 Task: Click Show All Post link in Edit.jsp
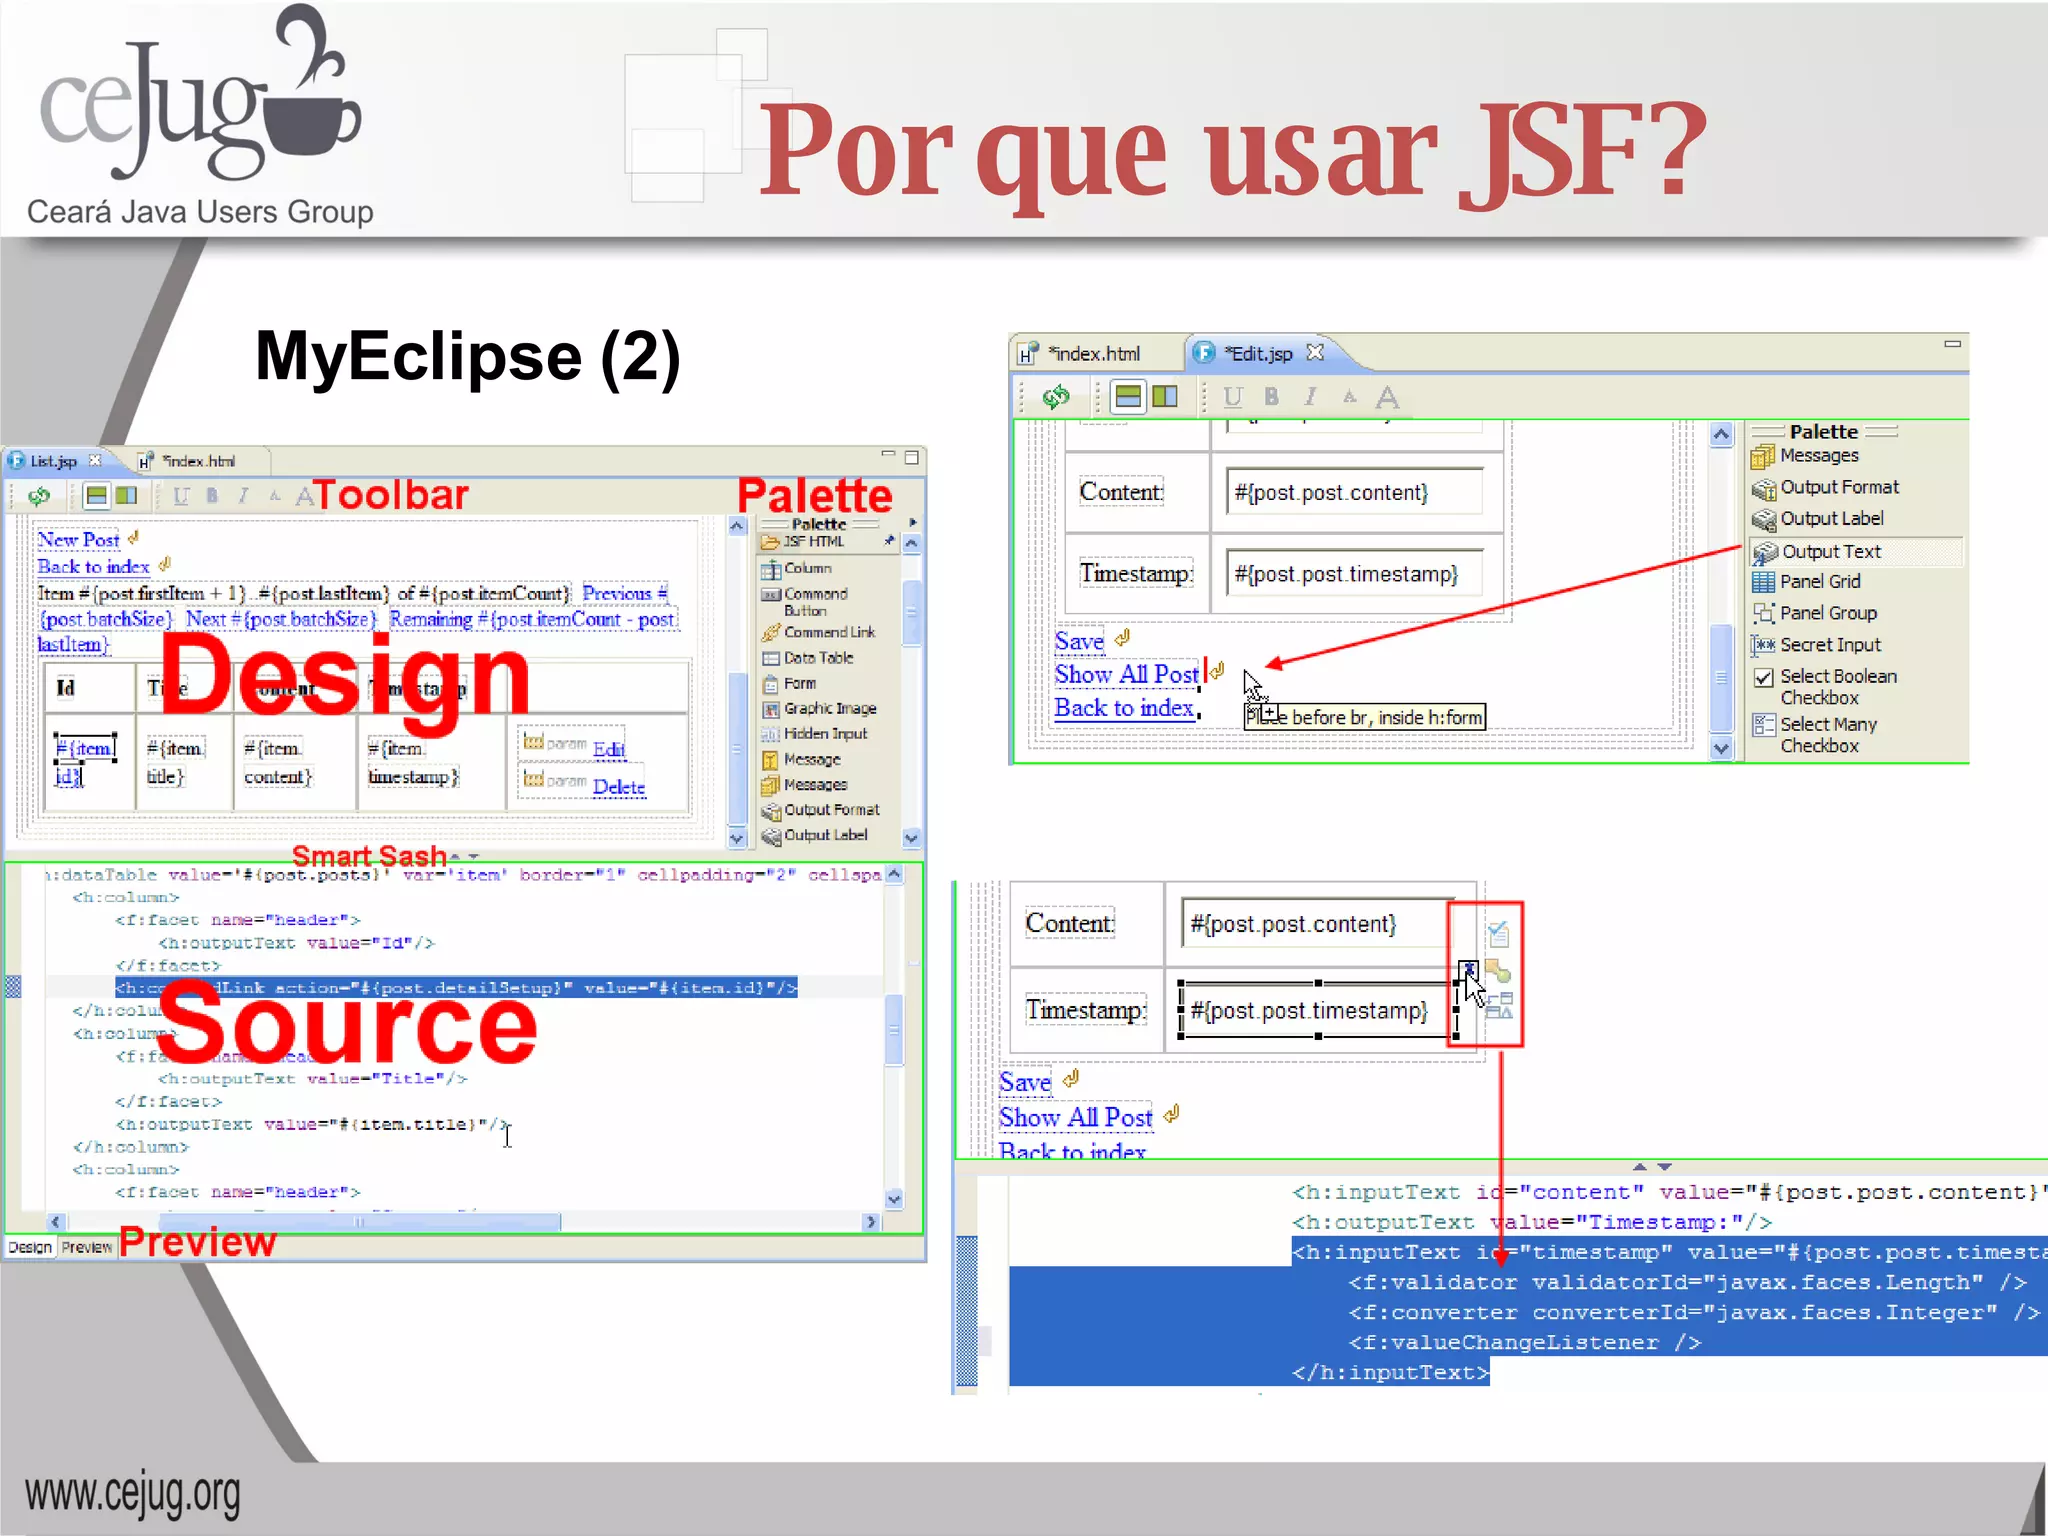1127,675
